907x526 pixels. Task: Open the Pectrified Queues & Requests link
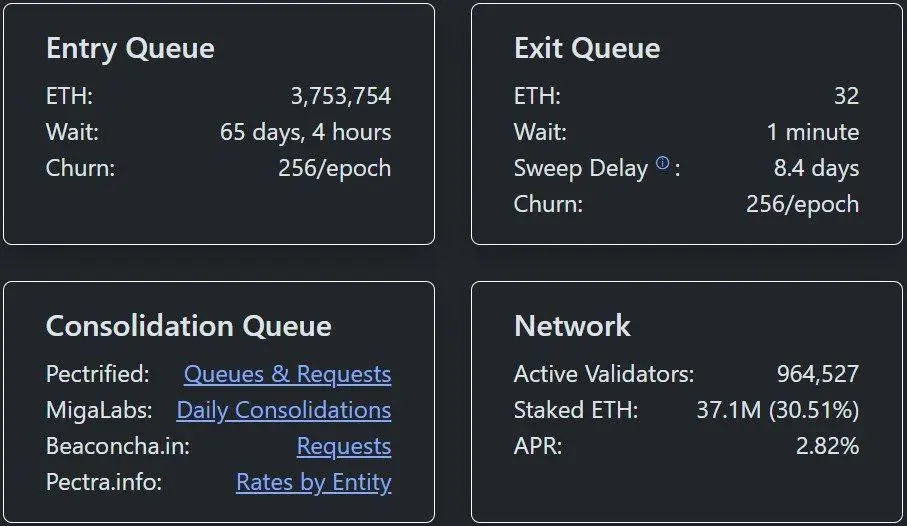(287, 374)
